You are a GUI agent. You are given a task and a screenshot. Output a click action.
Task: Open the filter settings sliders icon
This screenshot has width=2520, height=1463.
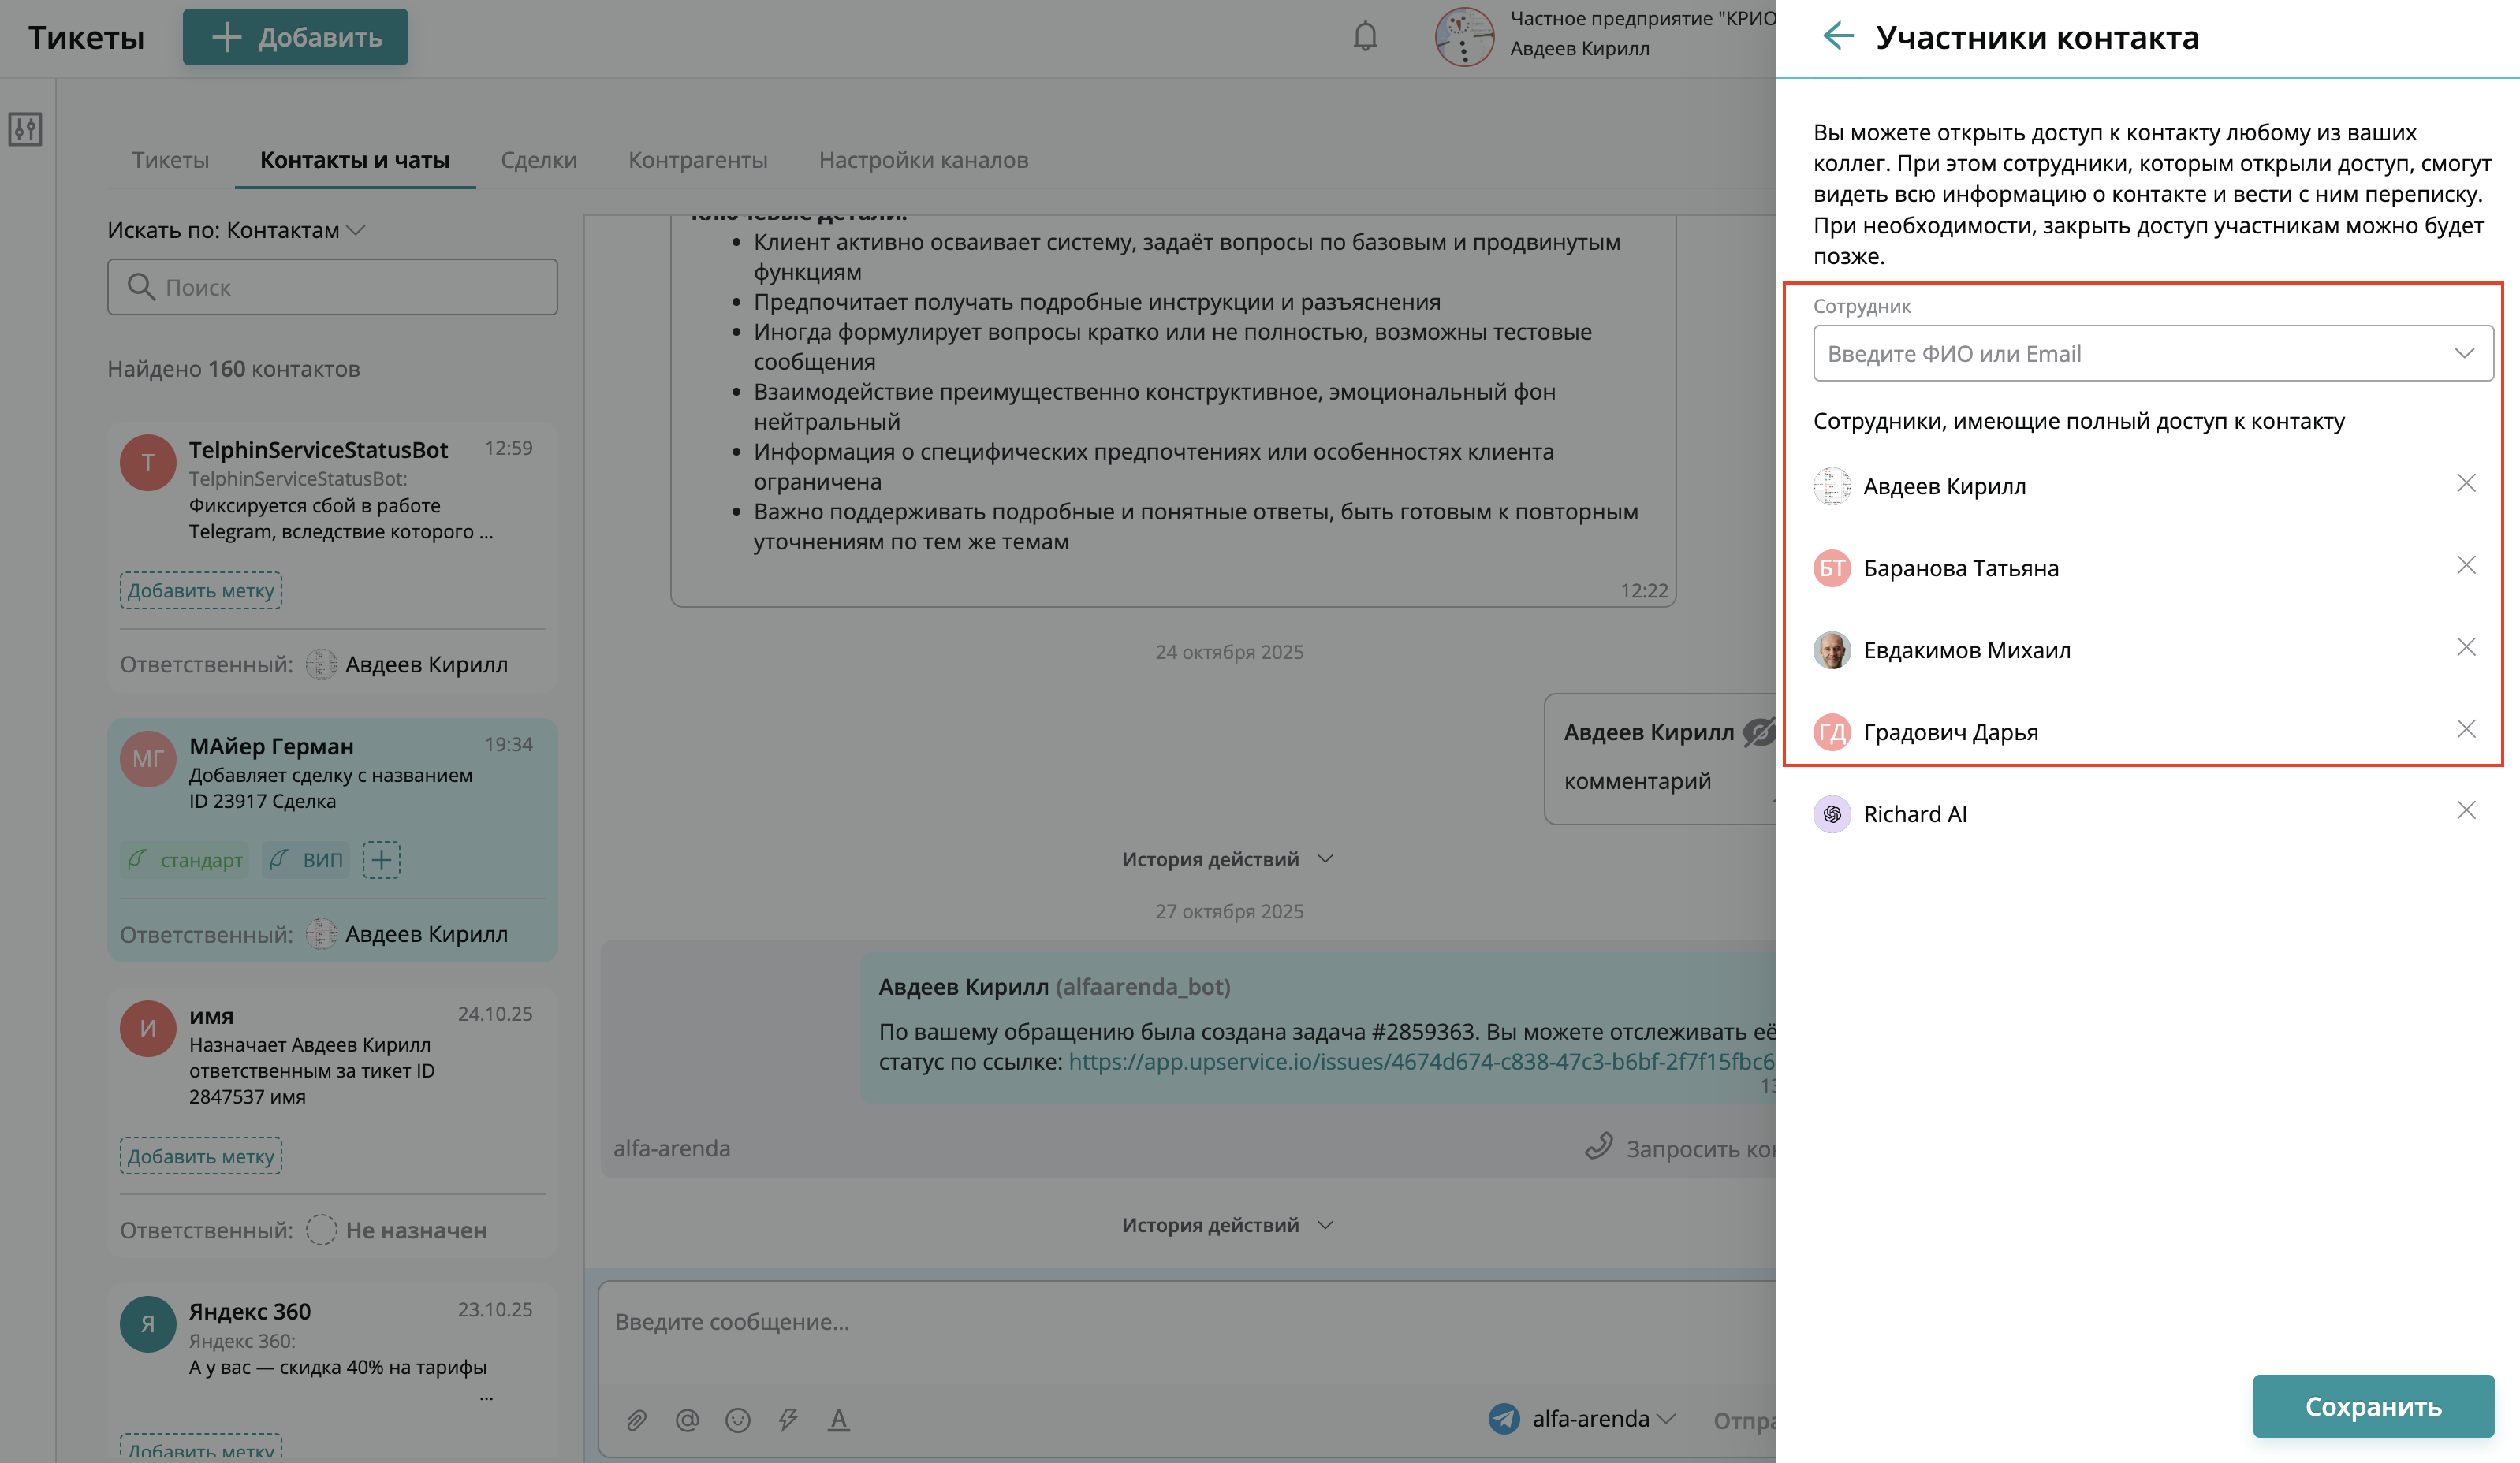(x=25, y=129)
